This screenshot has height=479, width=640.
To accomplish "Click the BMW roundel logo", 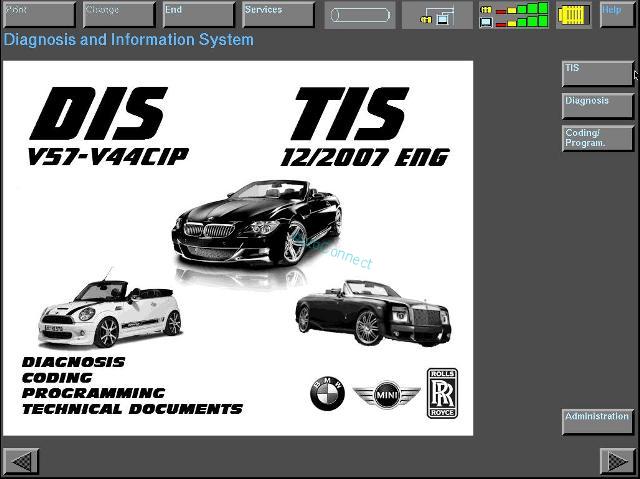I will click(327, 394).
